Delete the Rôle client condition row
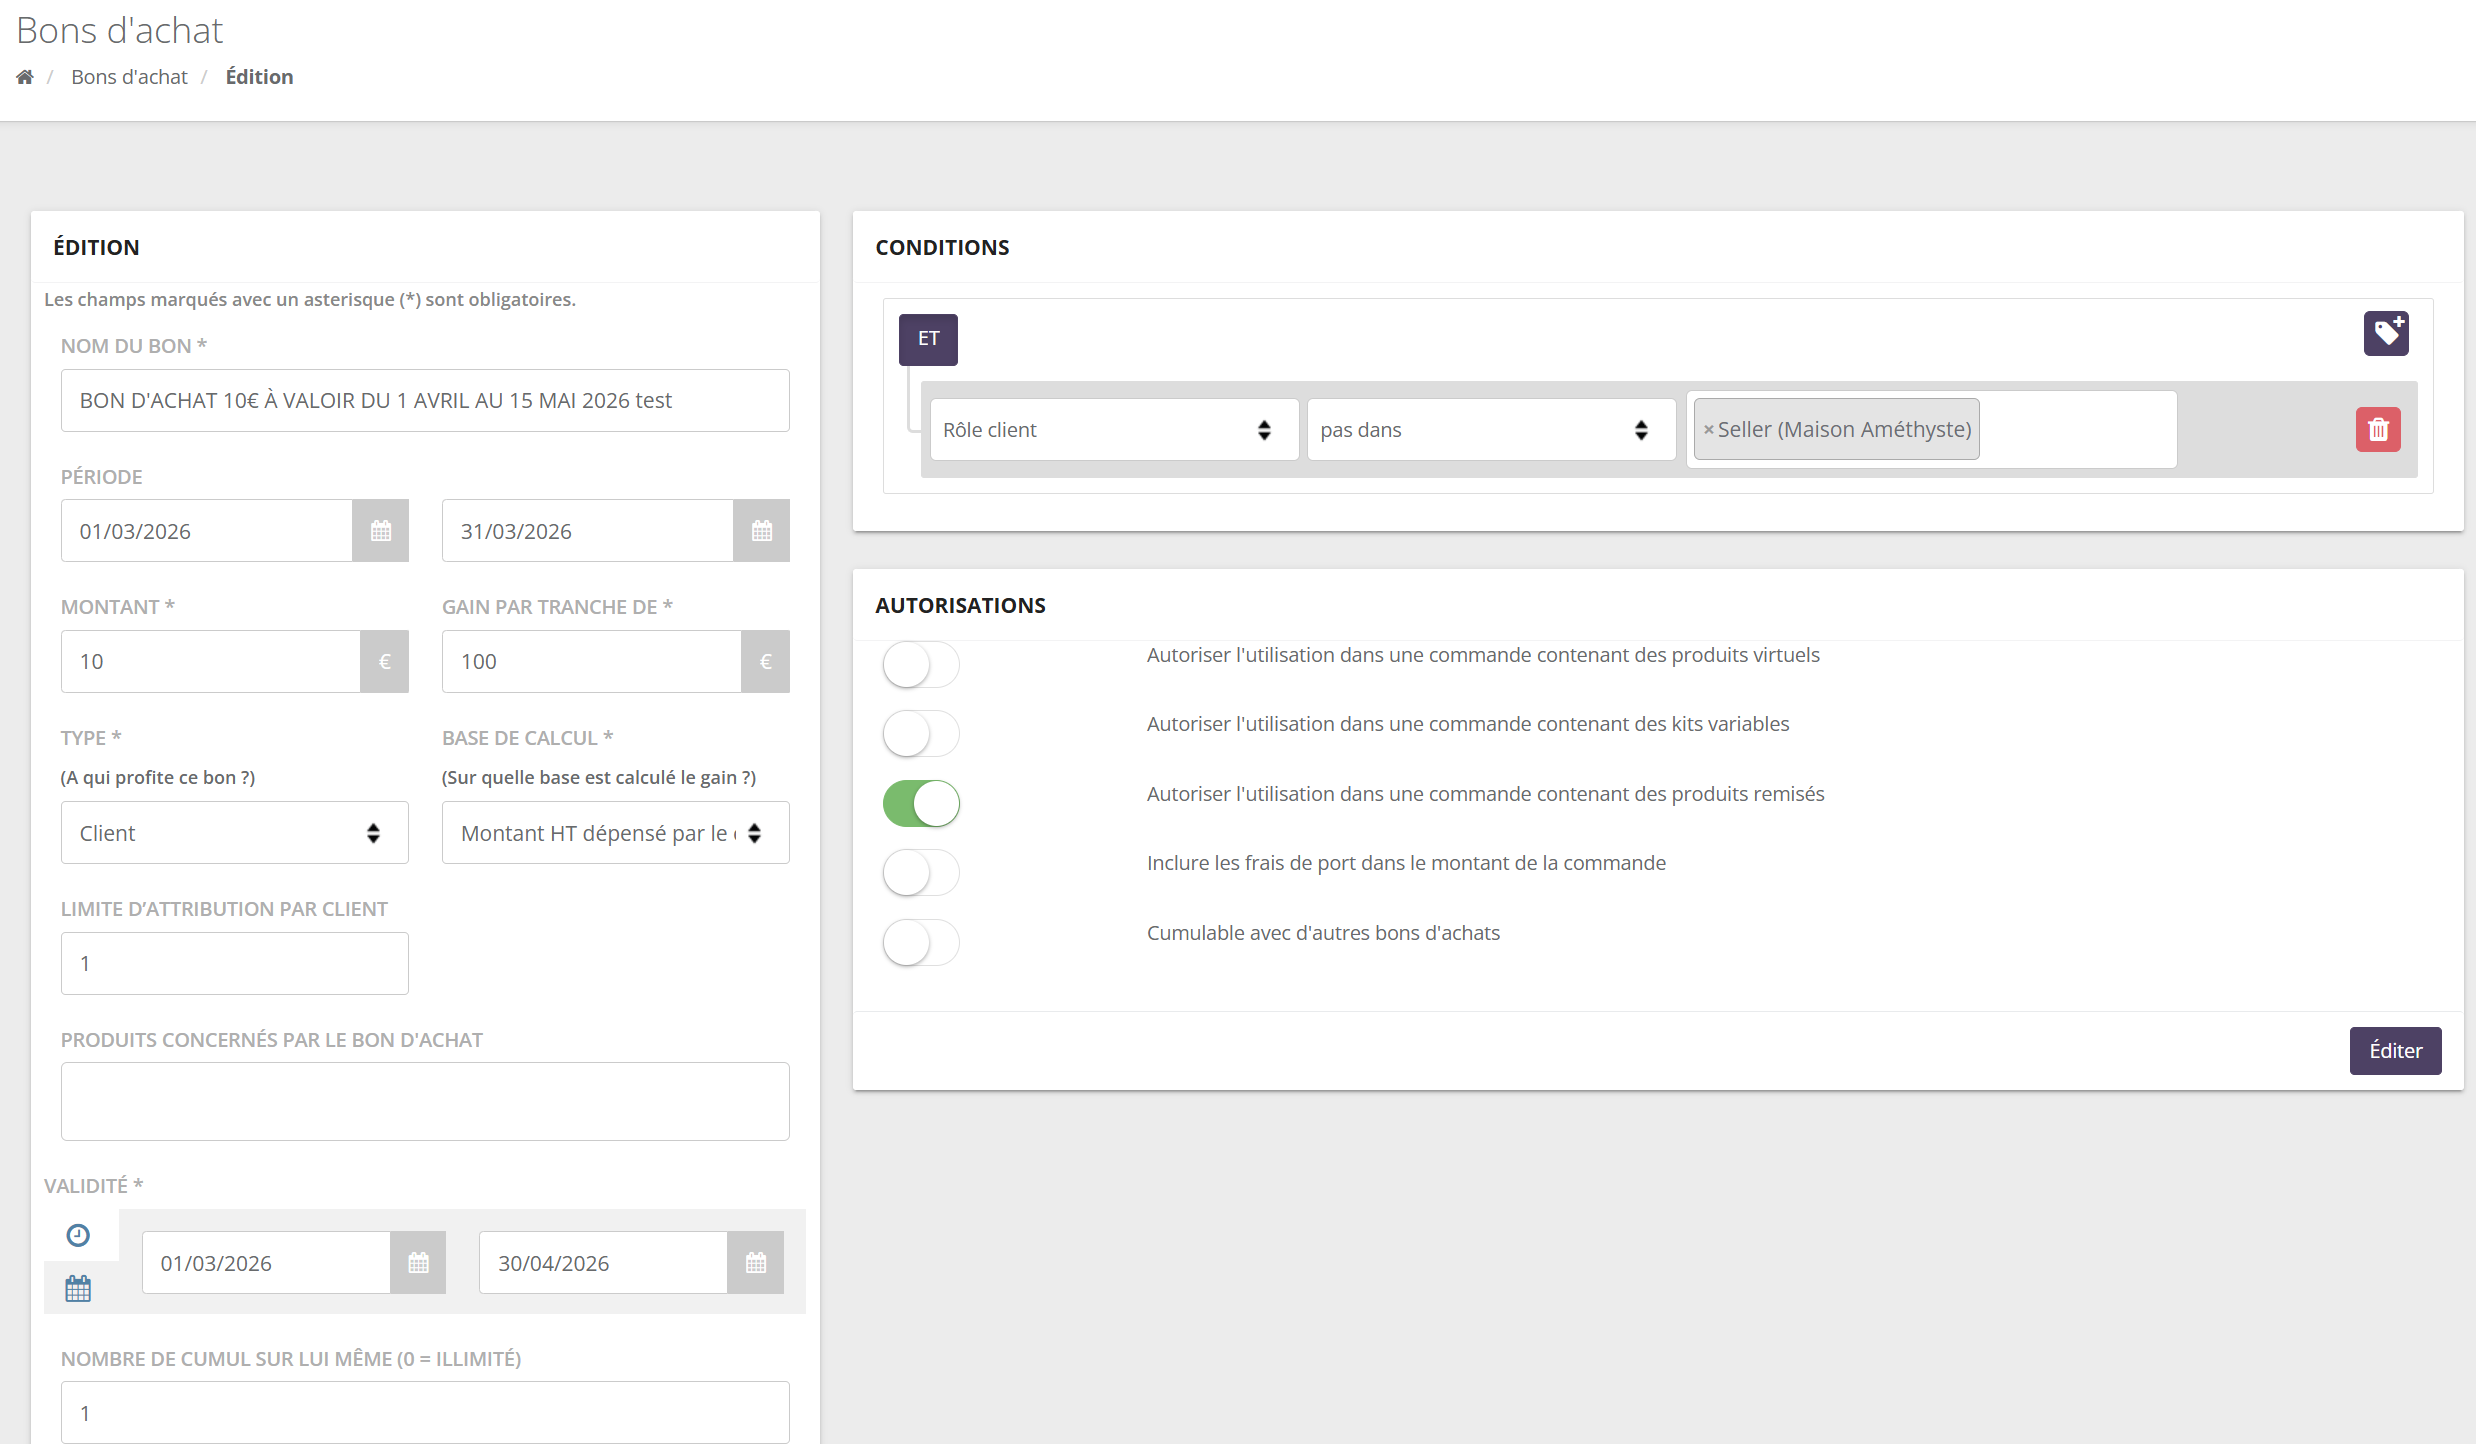Viewport: 2476px width, 1444px height. click(x=2378, y=430)
